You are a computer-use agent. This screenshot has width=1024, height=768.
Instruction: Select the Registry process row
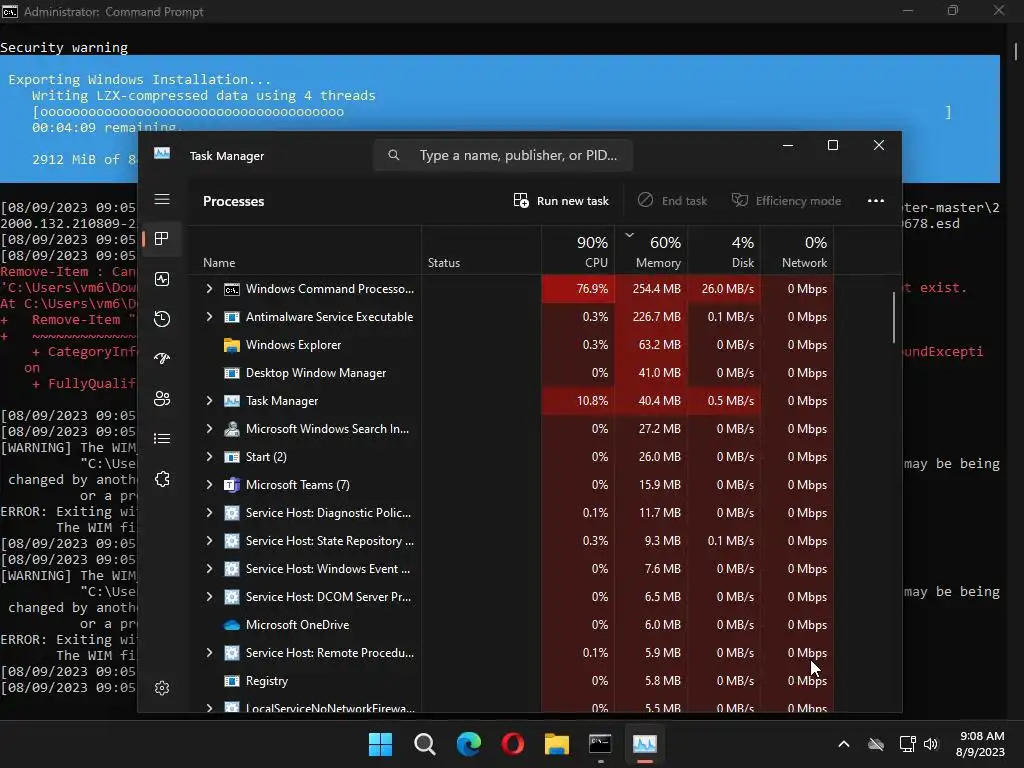tap(511, 681)
